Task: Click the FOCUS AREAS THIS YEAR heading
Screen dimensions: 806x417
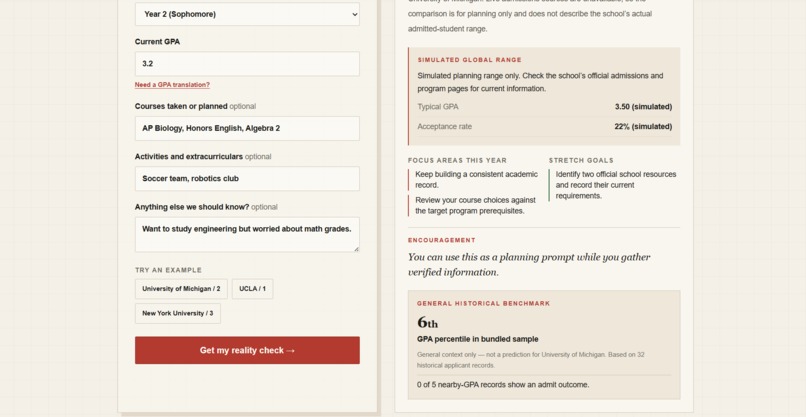Action: (x=457, y=160)
